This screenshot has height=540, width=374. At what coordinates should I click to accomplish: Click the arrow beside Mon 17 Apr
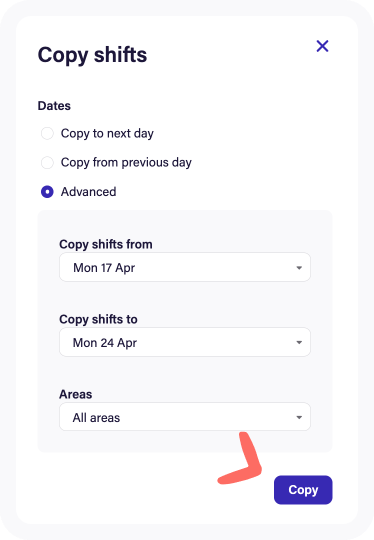point(299,268)
